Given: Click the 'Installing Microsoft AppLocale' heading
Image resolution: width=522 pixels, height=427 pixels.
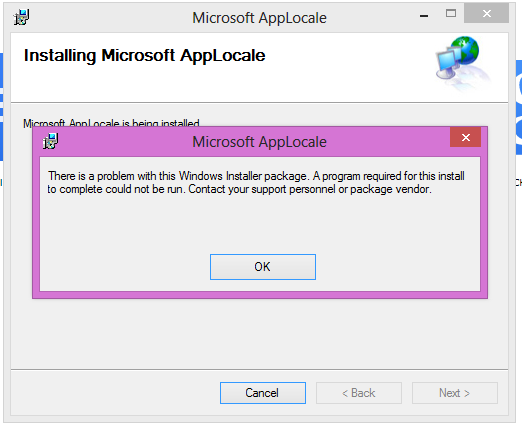Looking at the screenshot, I should click(x=144, y=55).
